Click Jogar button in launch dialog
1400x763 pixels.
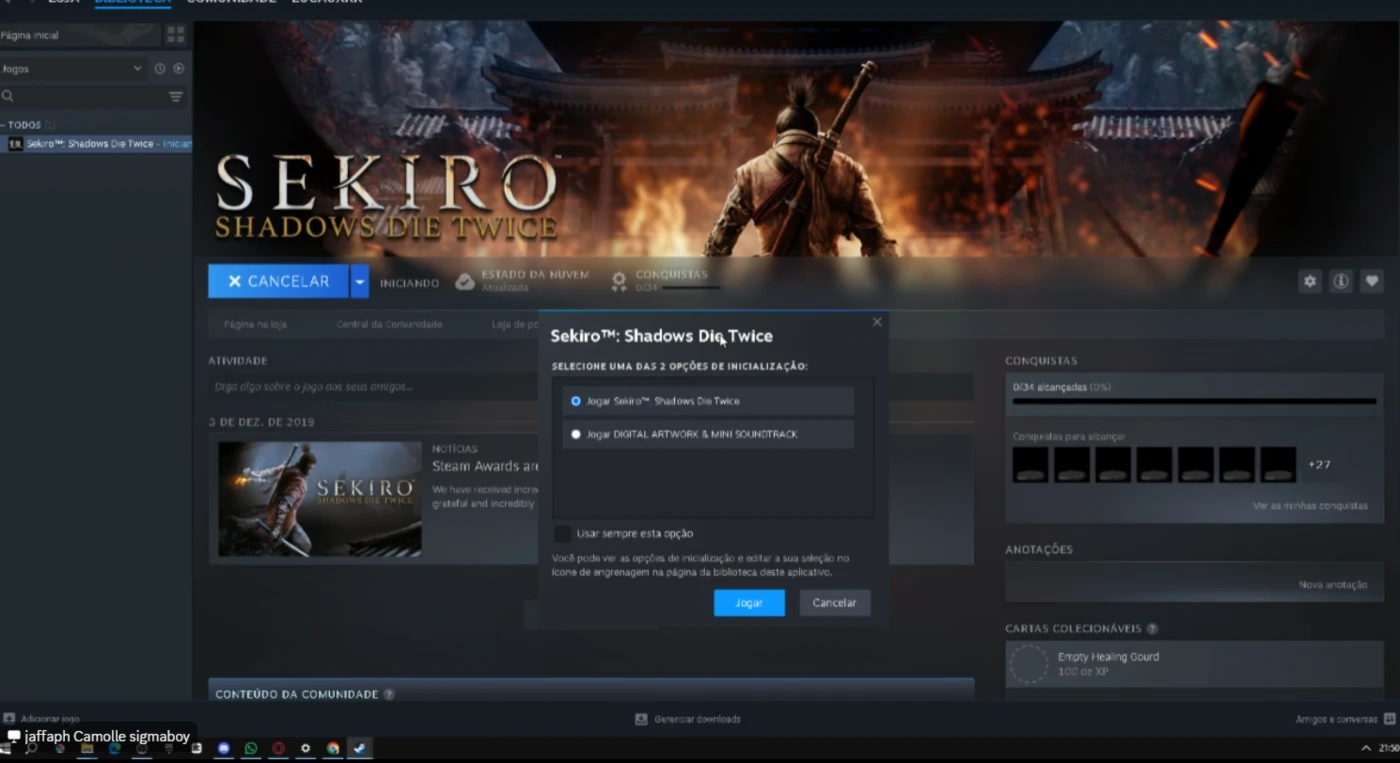(x=749, y=603)
